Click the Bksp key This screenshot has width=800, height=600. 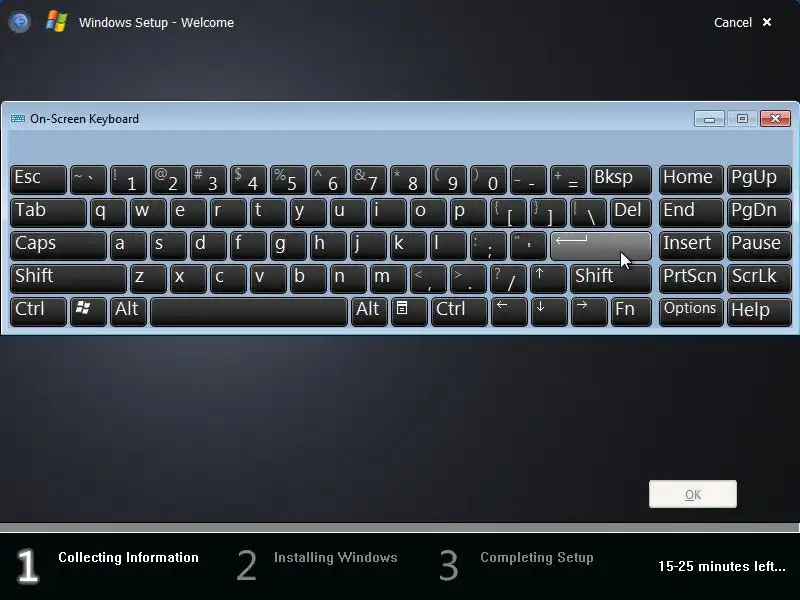pos(620,180)
